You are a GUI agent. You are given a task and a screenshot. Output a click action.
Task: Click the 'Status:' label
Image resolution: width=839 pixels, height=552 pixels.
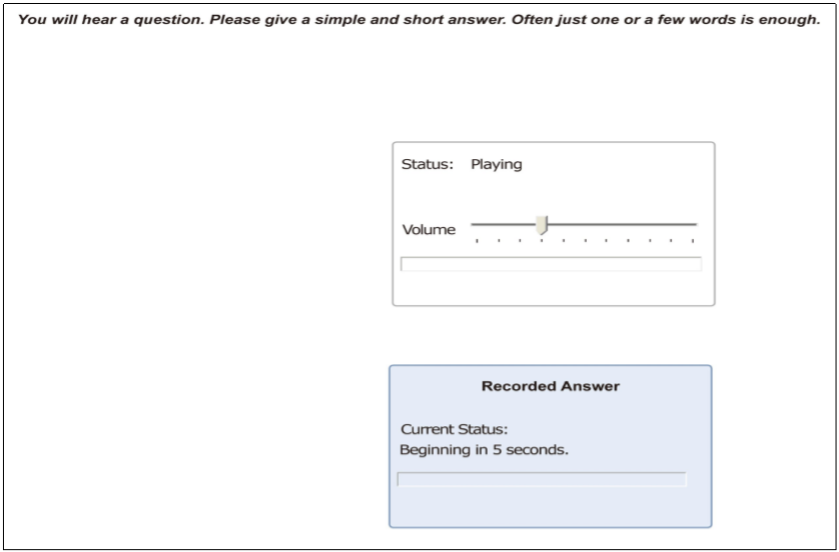point(427,164)
